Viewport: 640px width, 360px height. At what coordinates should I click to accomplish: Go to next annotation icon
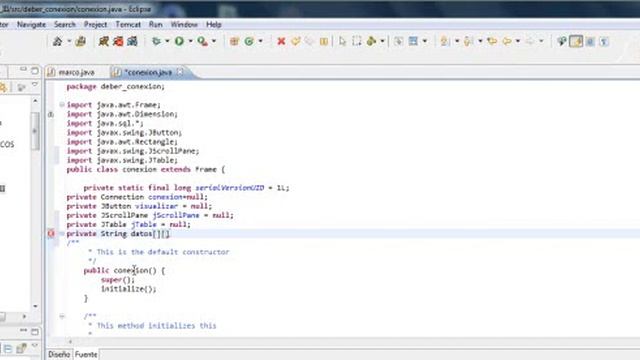tap(444, 41)
